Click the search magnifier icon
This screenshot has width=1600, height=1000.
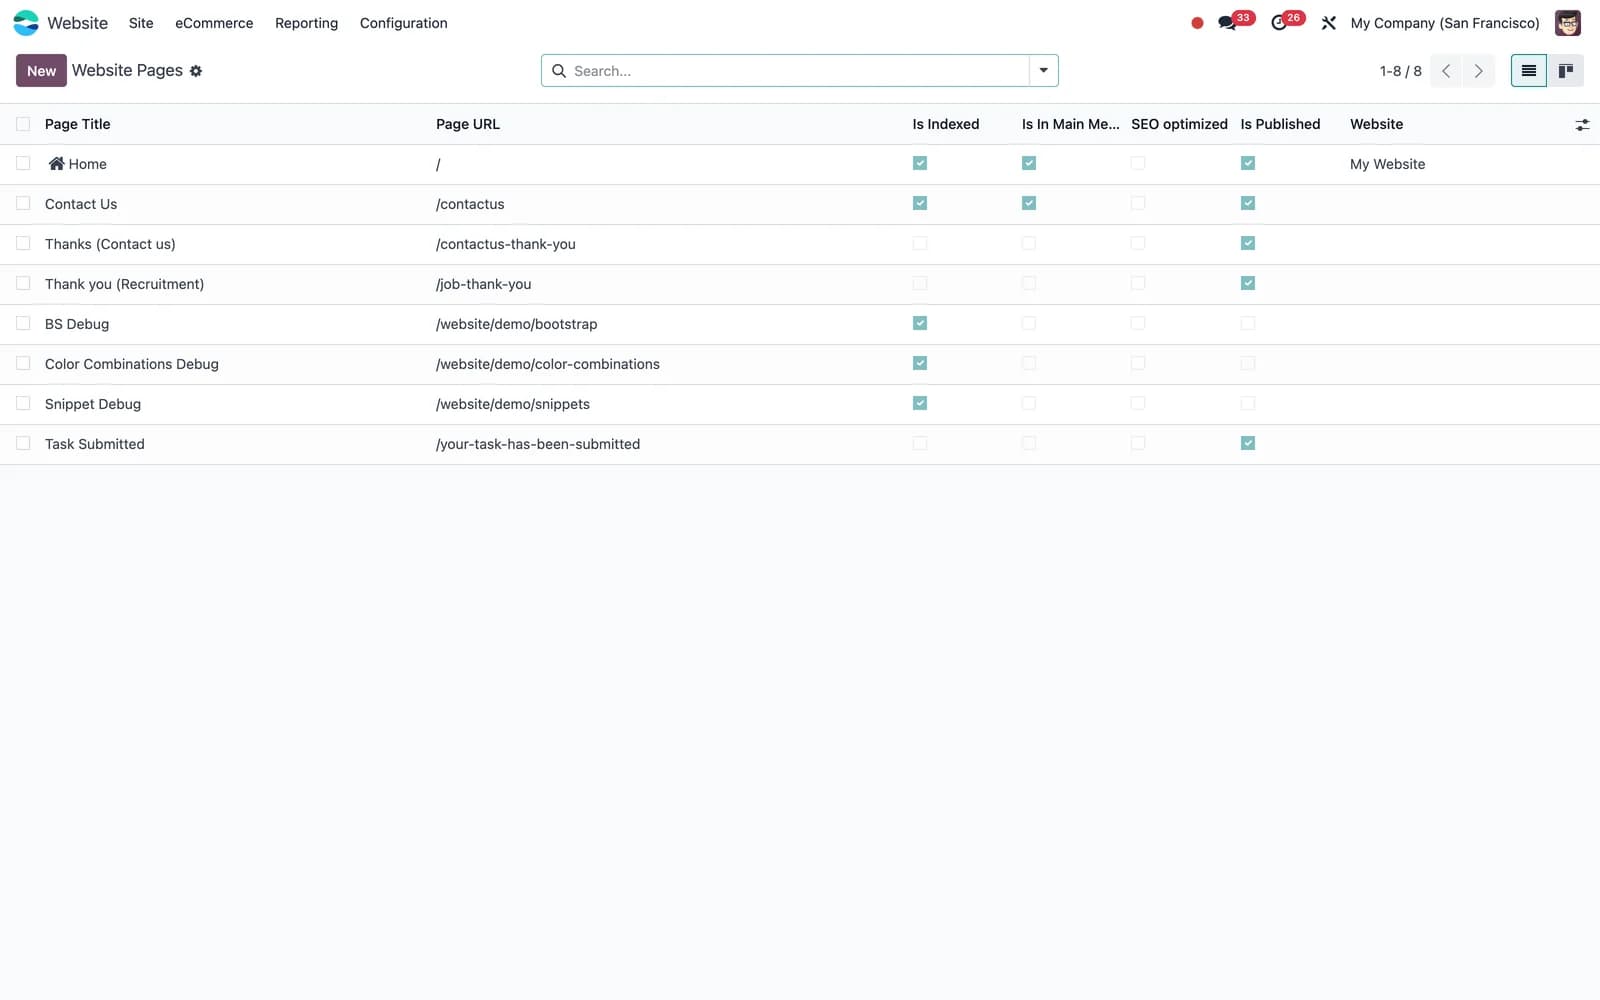[559, 71]
